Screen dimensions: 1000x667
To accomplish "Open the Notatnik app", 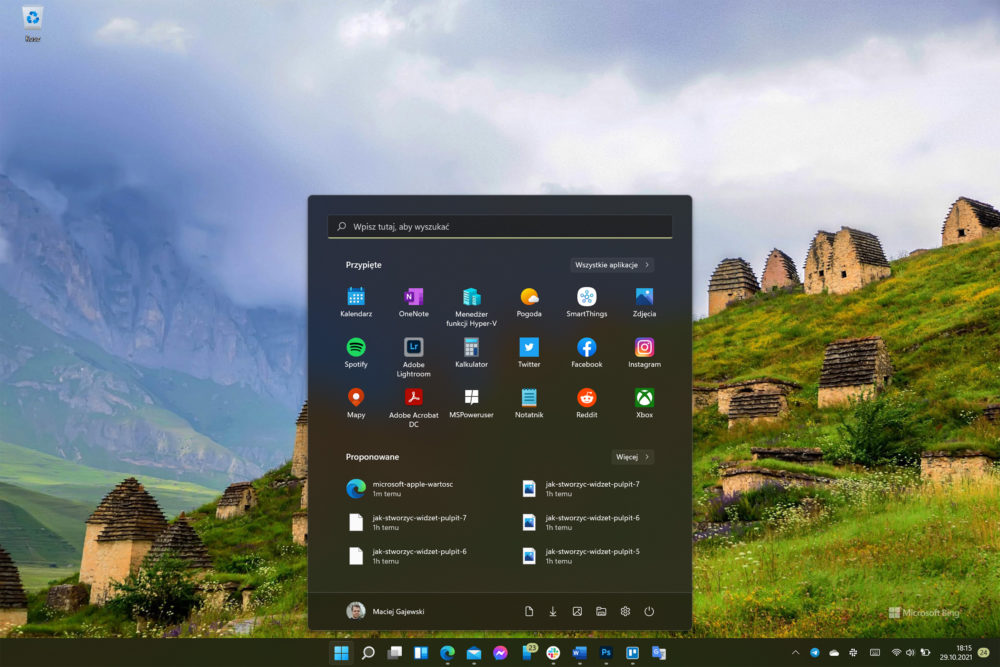I will coord(529,403).
